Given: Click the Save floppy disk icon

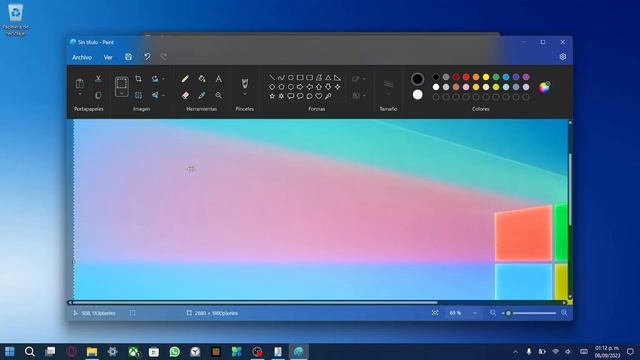Looking at the screenshot, I should tap(129, 57).
